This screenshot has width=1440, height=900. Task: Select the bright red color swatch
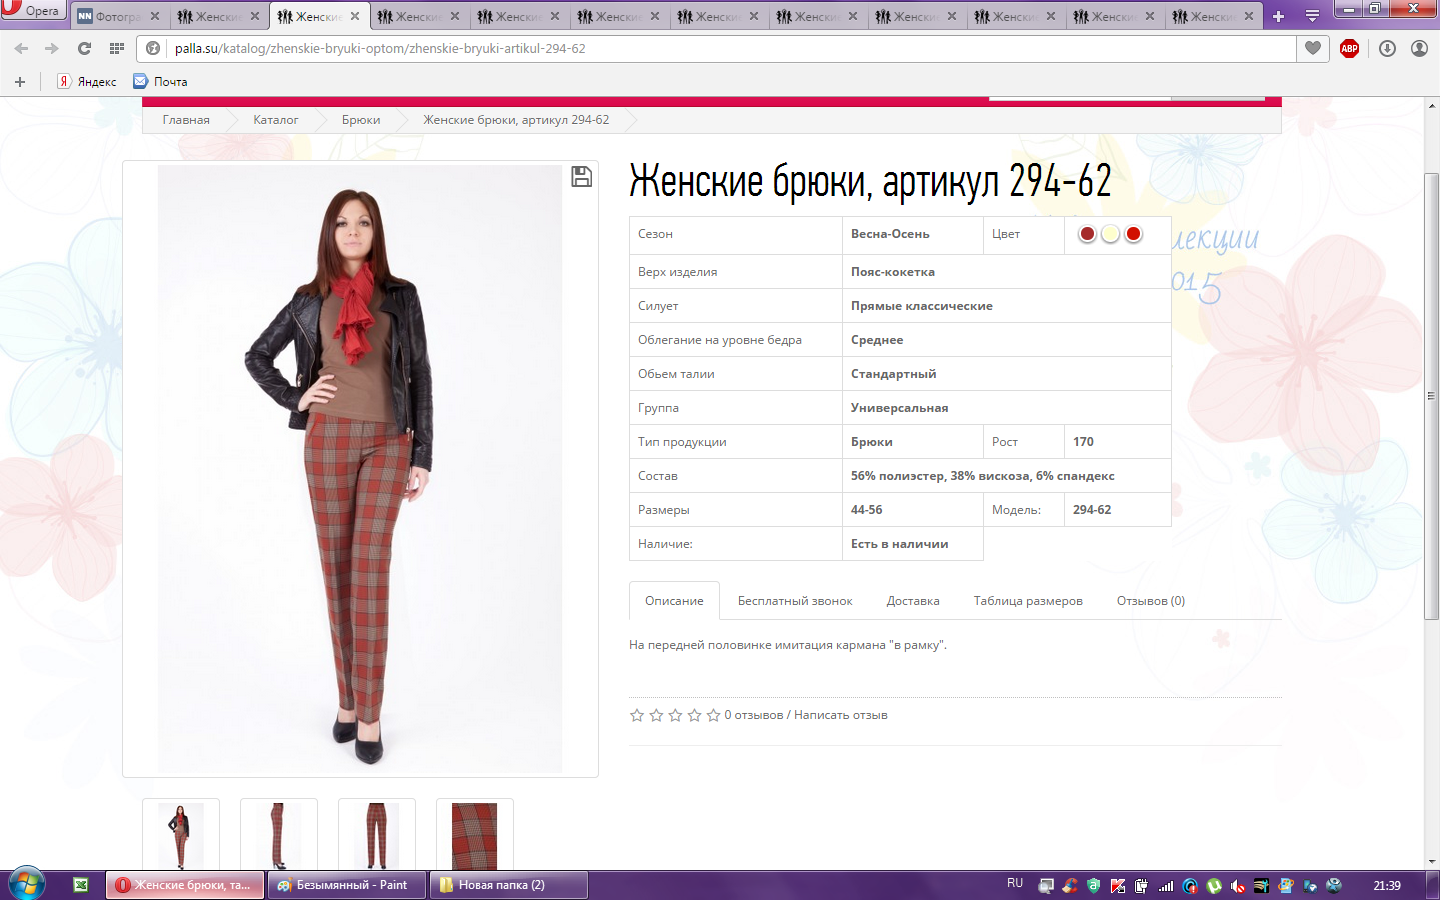pyautogui.click(x=1133, y=234)
